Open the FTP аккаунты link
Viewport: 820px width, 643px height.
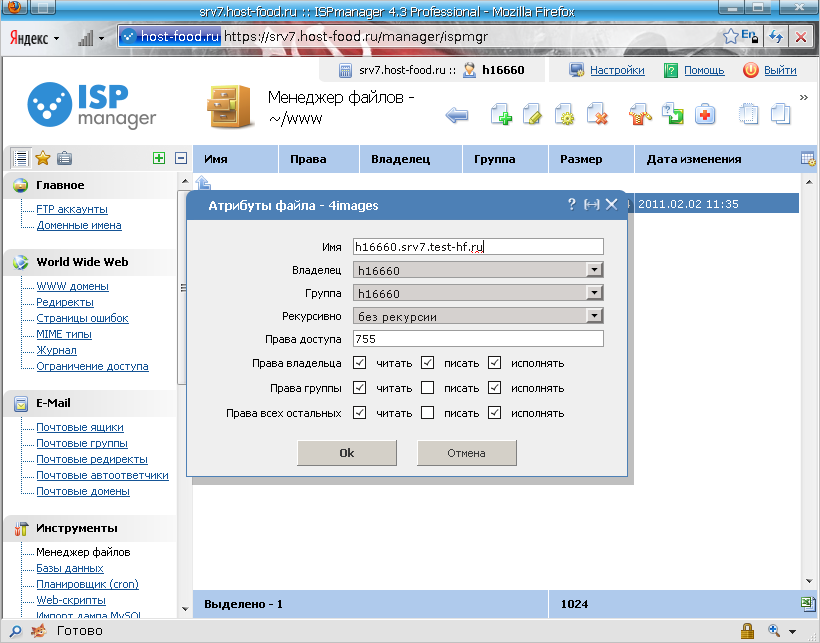(72, 209)
